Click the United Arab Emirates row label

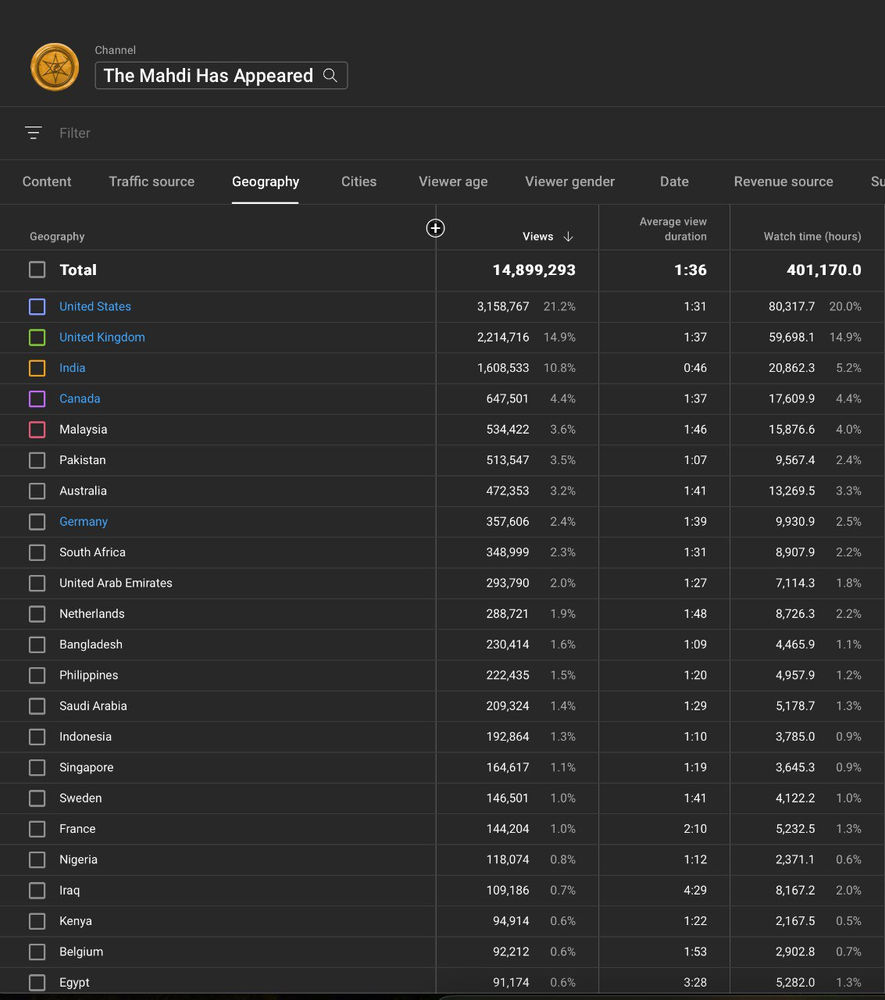click(x=115, y=583)
